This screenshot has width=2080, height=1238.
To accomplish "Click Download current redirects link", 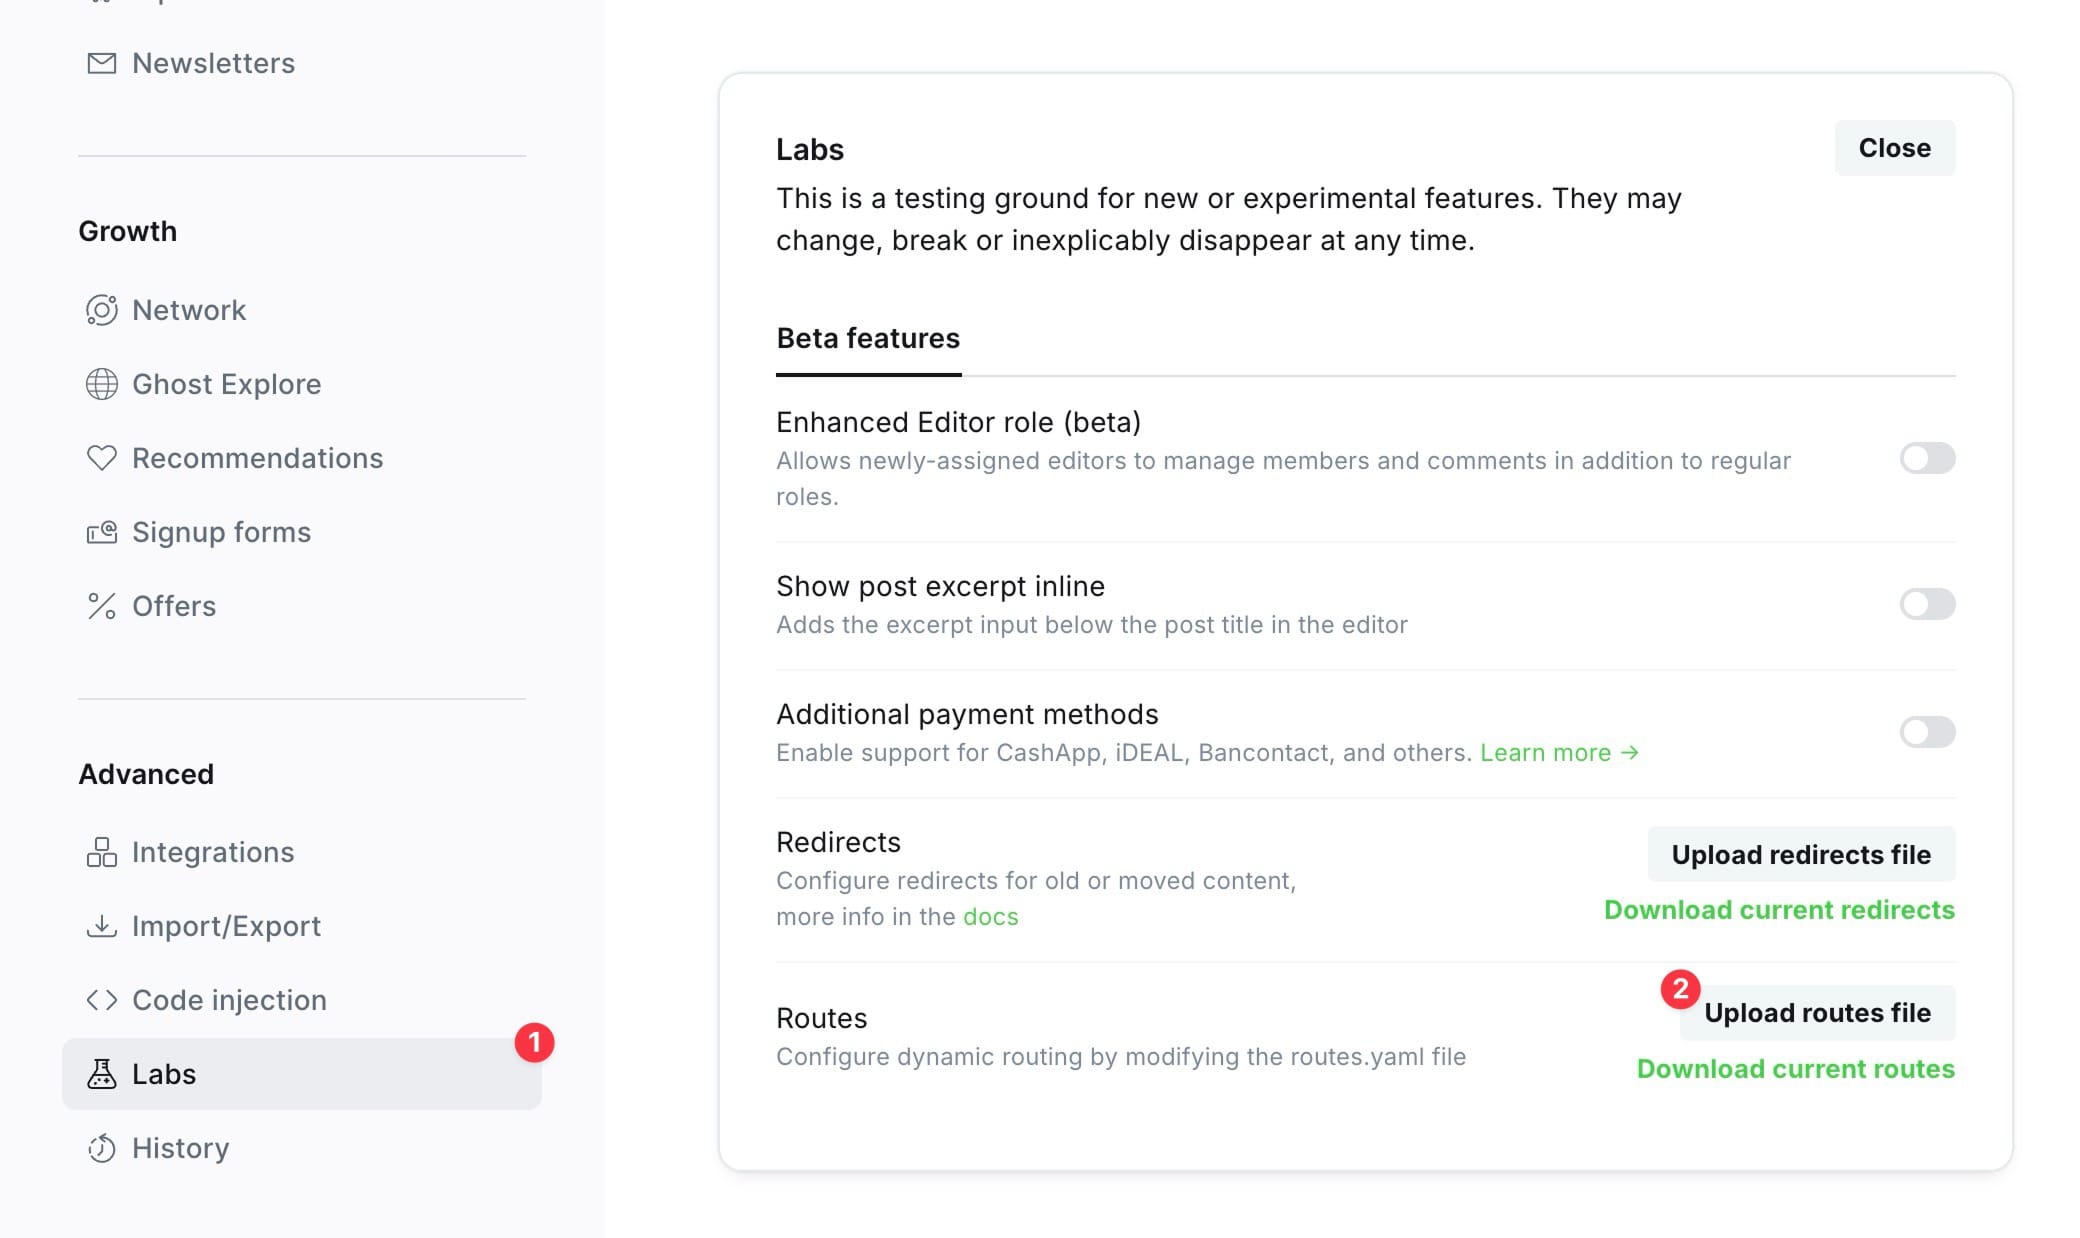I will coord(1779,910).
